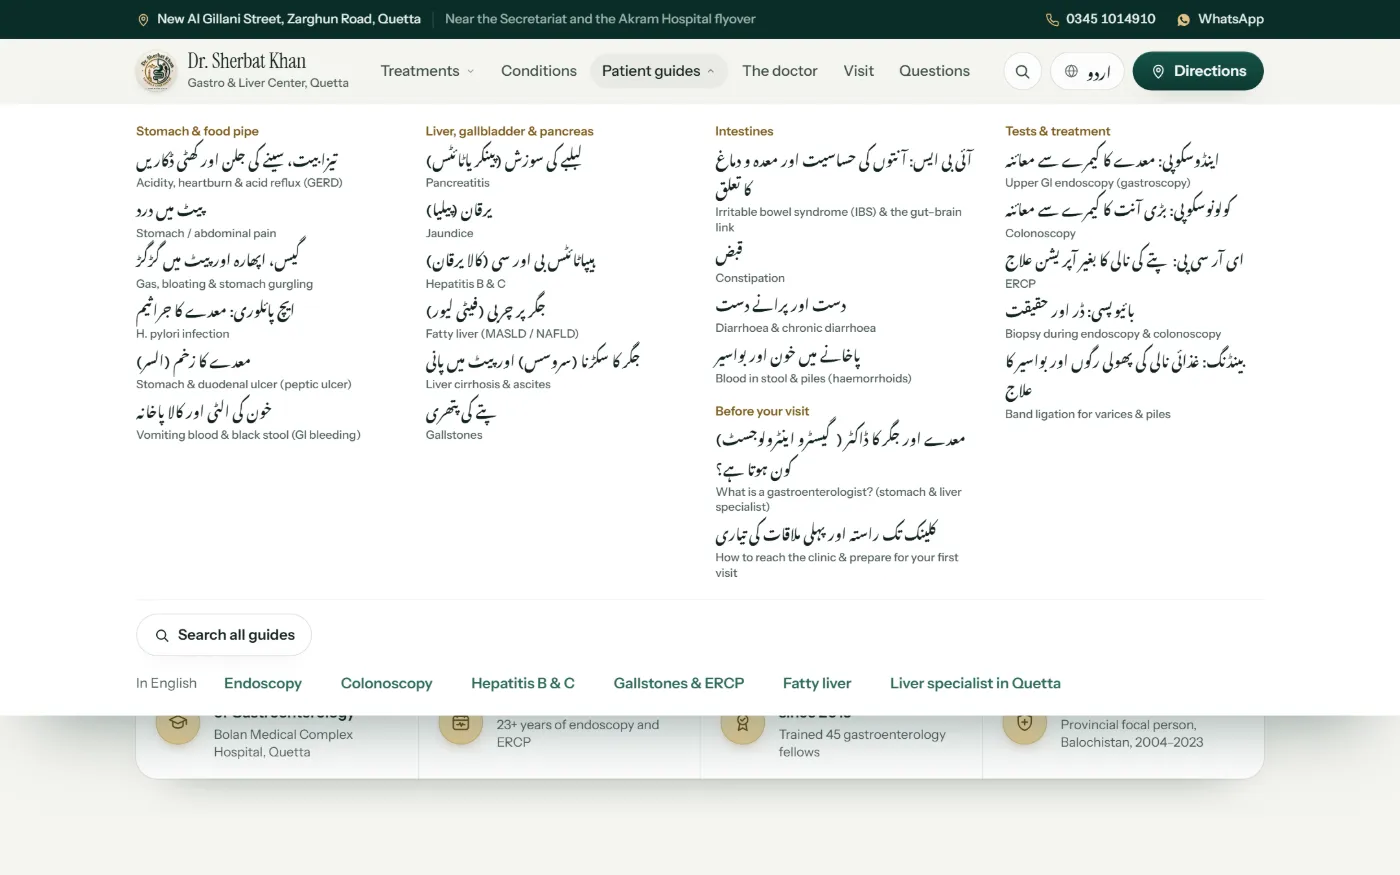
Task: Open the Acidity, heartburn & acid reflux guide
Action: (x=240, y=169)
